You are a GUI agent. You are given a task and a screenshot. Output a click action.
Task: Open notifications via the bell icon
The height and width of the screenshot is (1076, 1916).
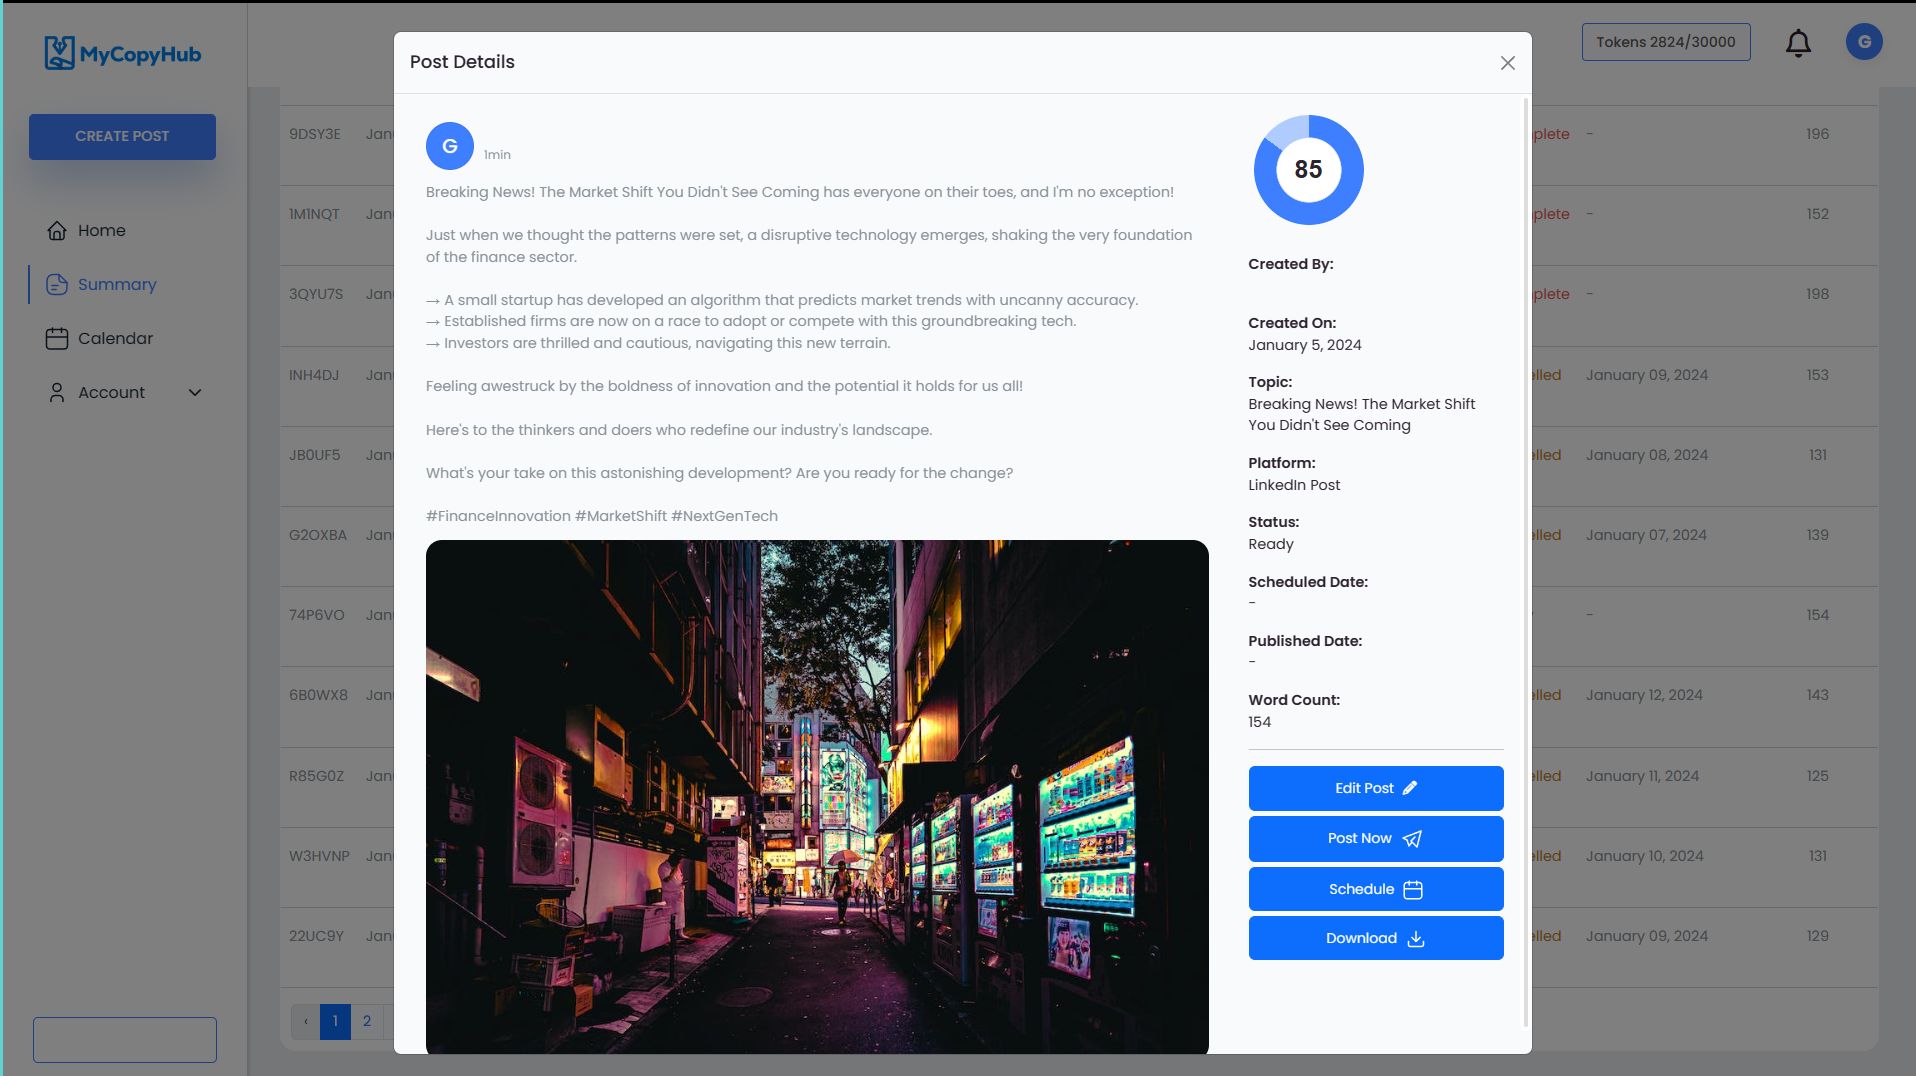click(1797, 42)
